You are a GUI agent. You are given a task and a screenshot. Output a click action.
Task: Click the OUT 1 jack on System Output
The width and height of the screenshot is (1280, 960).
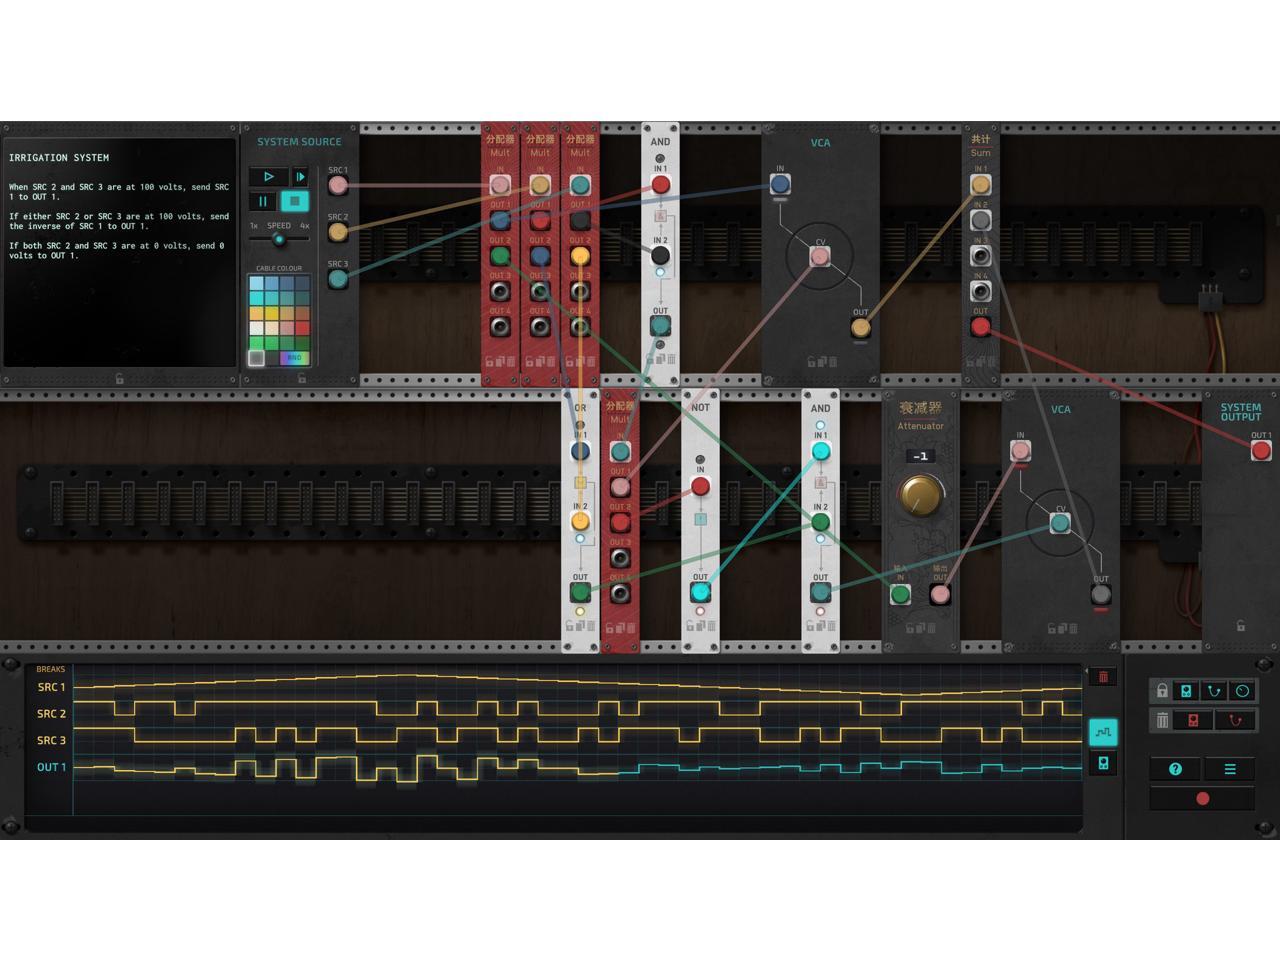pos(1261,452)
